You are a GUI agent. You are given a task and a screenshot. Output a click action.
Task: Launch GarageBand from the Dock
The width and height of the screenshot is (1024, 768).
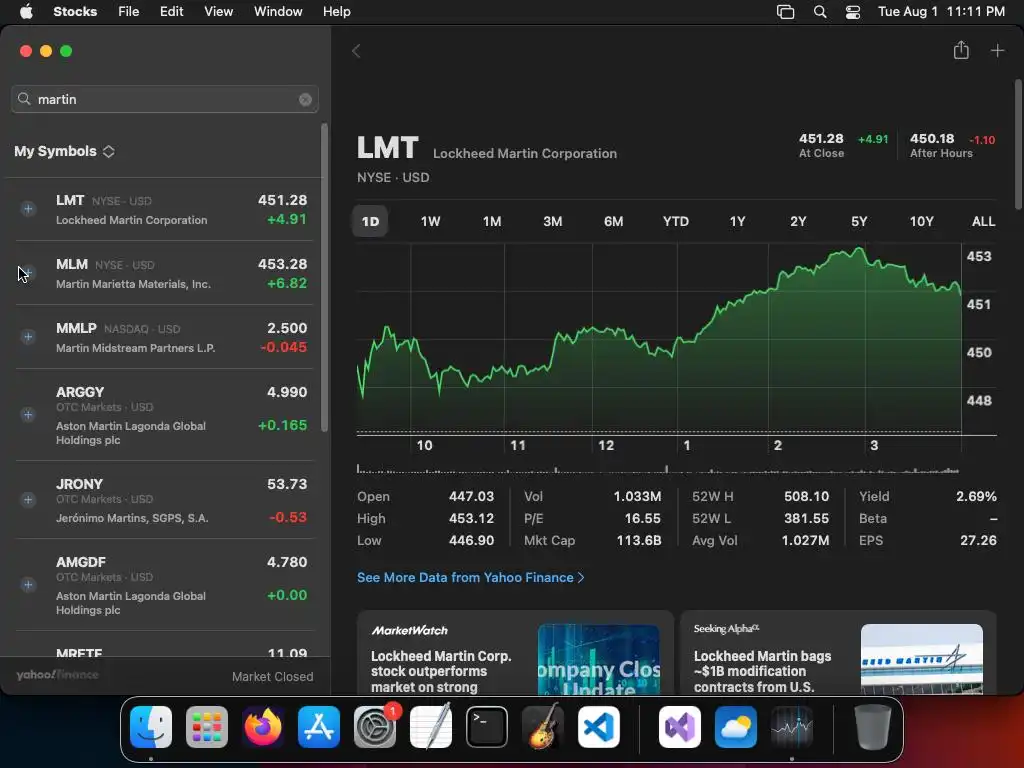coord(543,727)
